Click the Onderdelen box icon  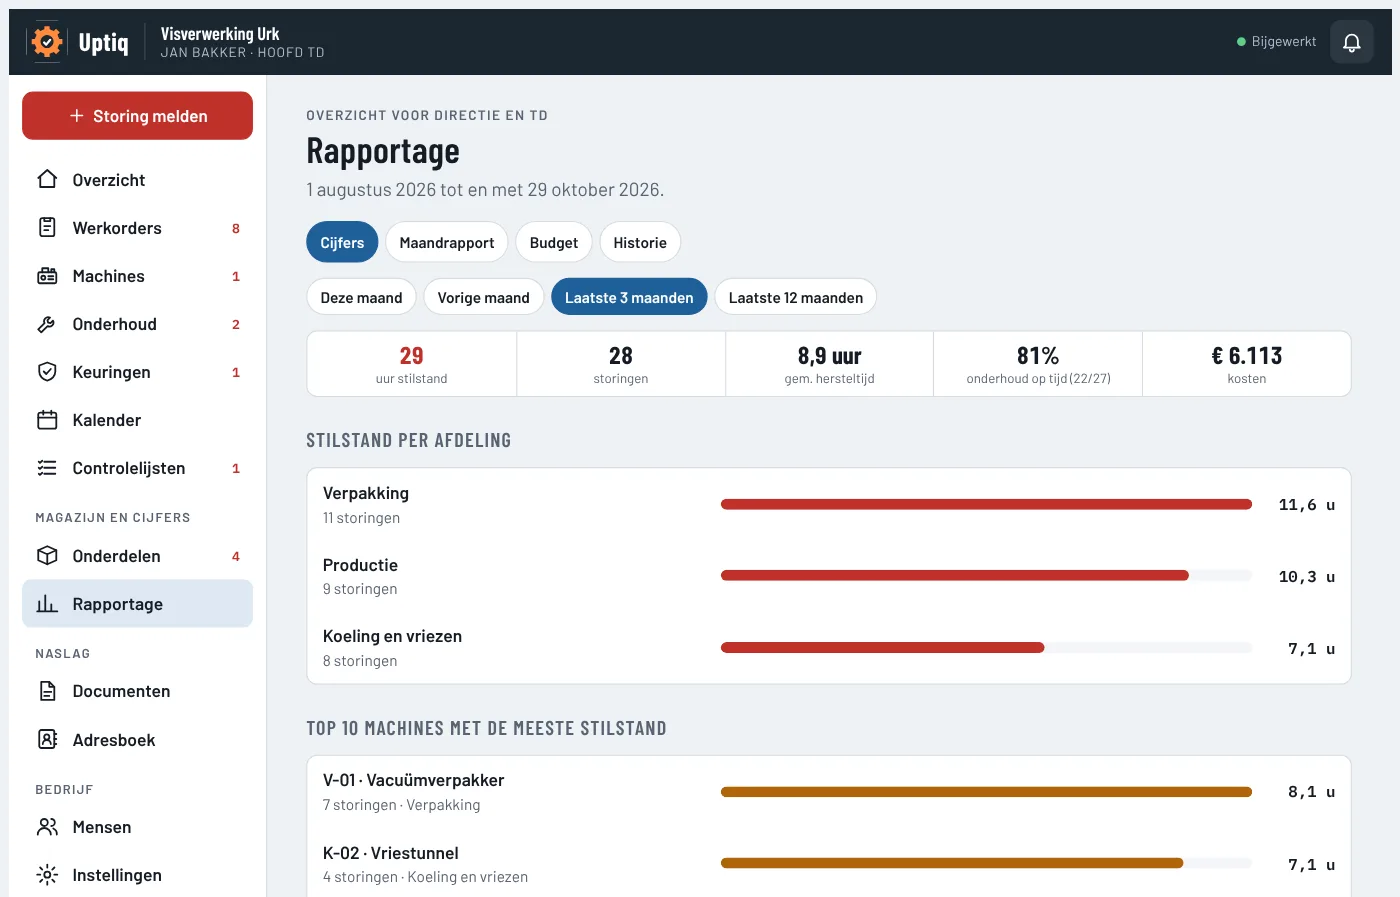(x=47, y=556)
